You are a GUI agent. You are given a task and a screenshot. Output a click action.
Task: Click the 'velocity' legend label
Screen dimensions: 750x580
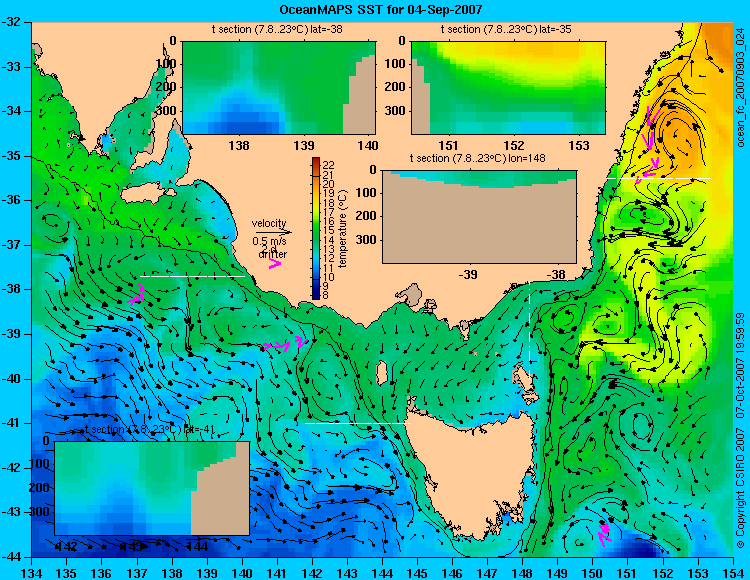coord(269,223)
